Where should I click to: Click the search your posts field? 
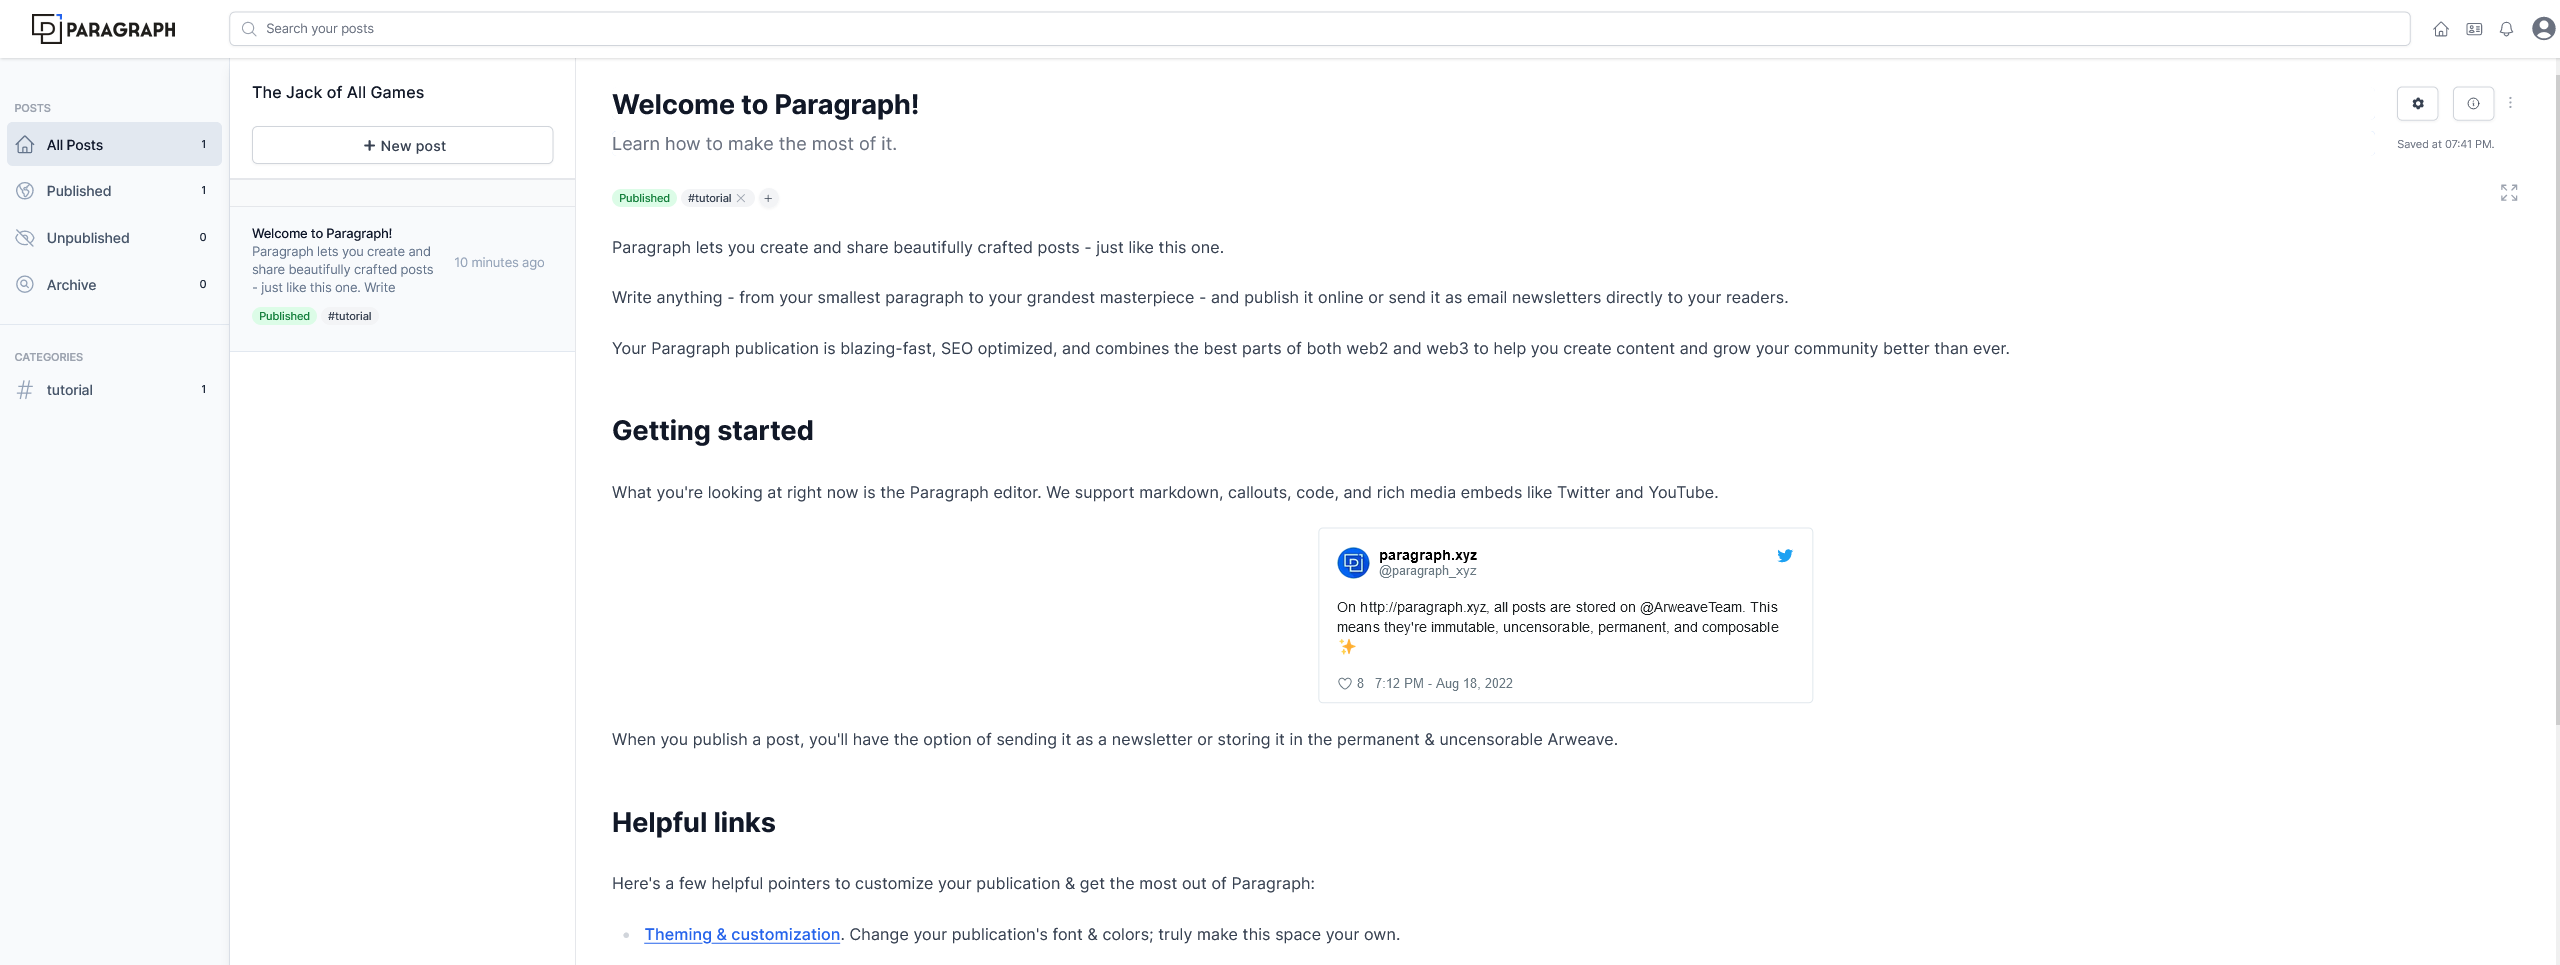click(1320, 29)
